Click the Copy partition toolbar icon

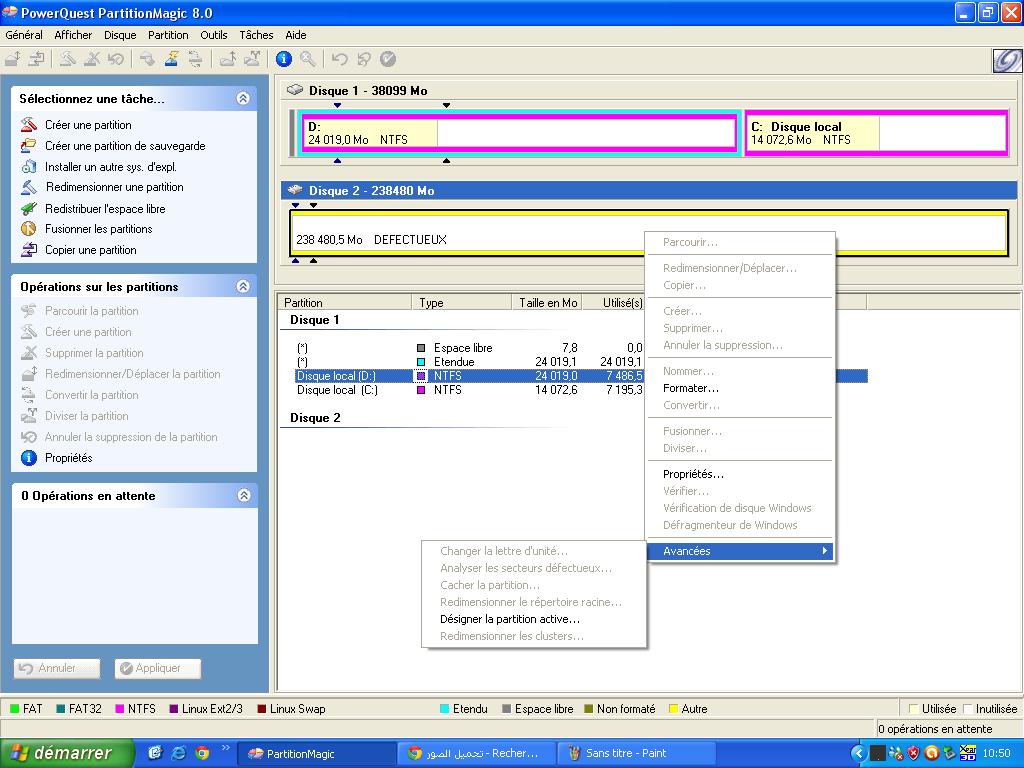37,59
